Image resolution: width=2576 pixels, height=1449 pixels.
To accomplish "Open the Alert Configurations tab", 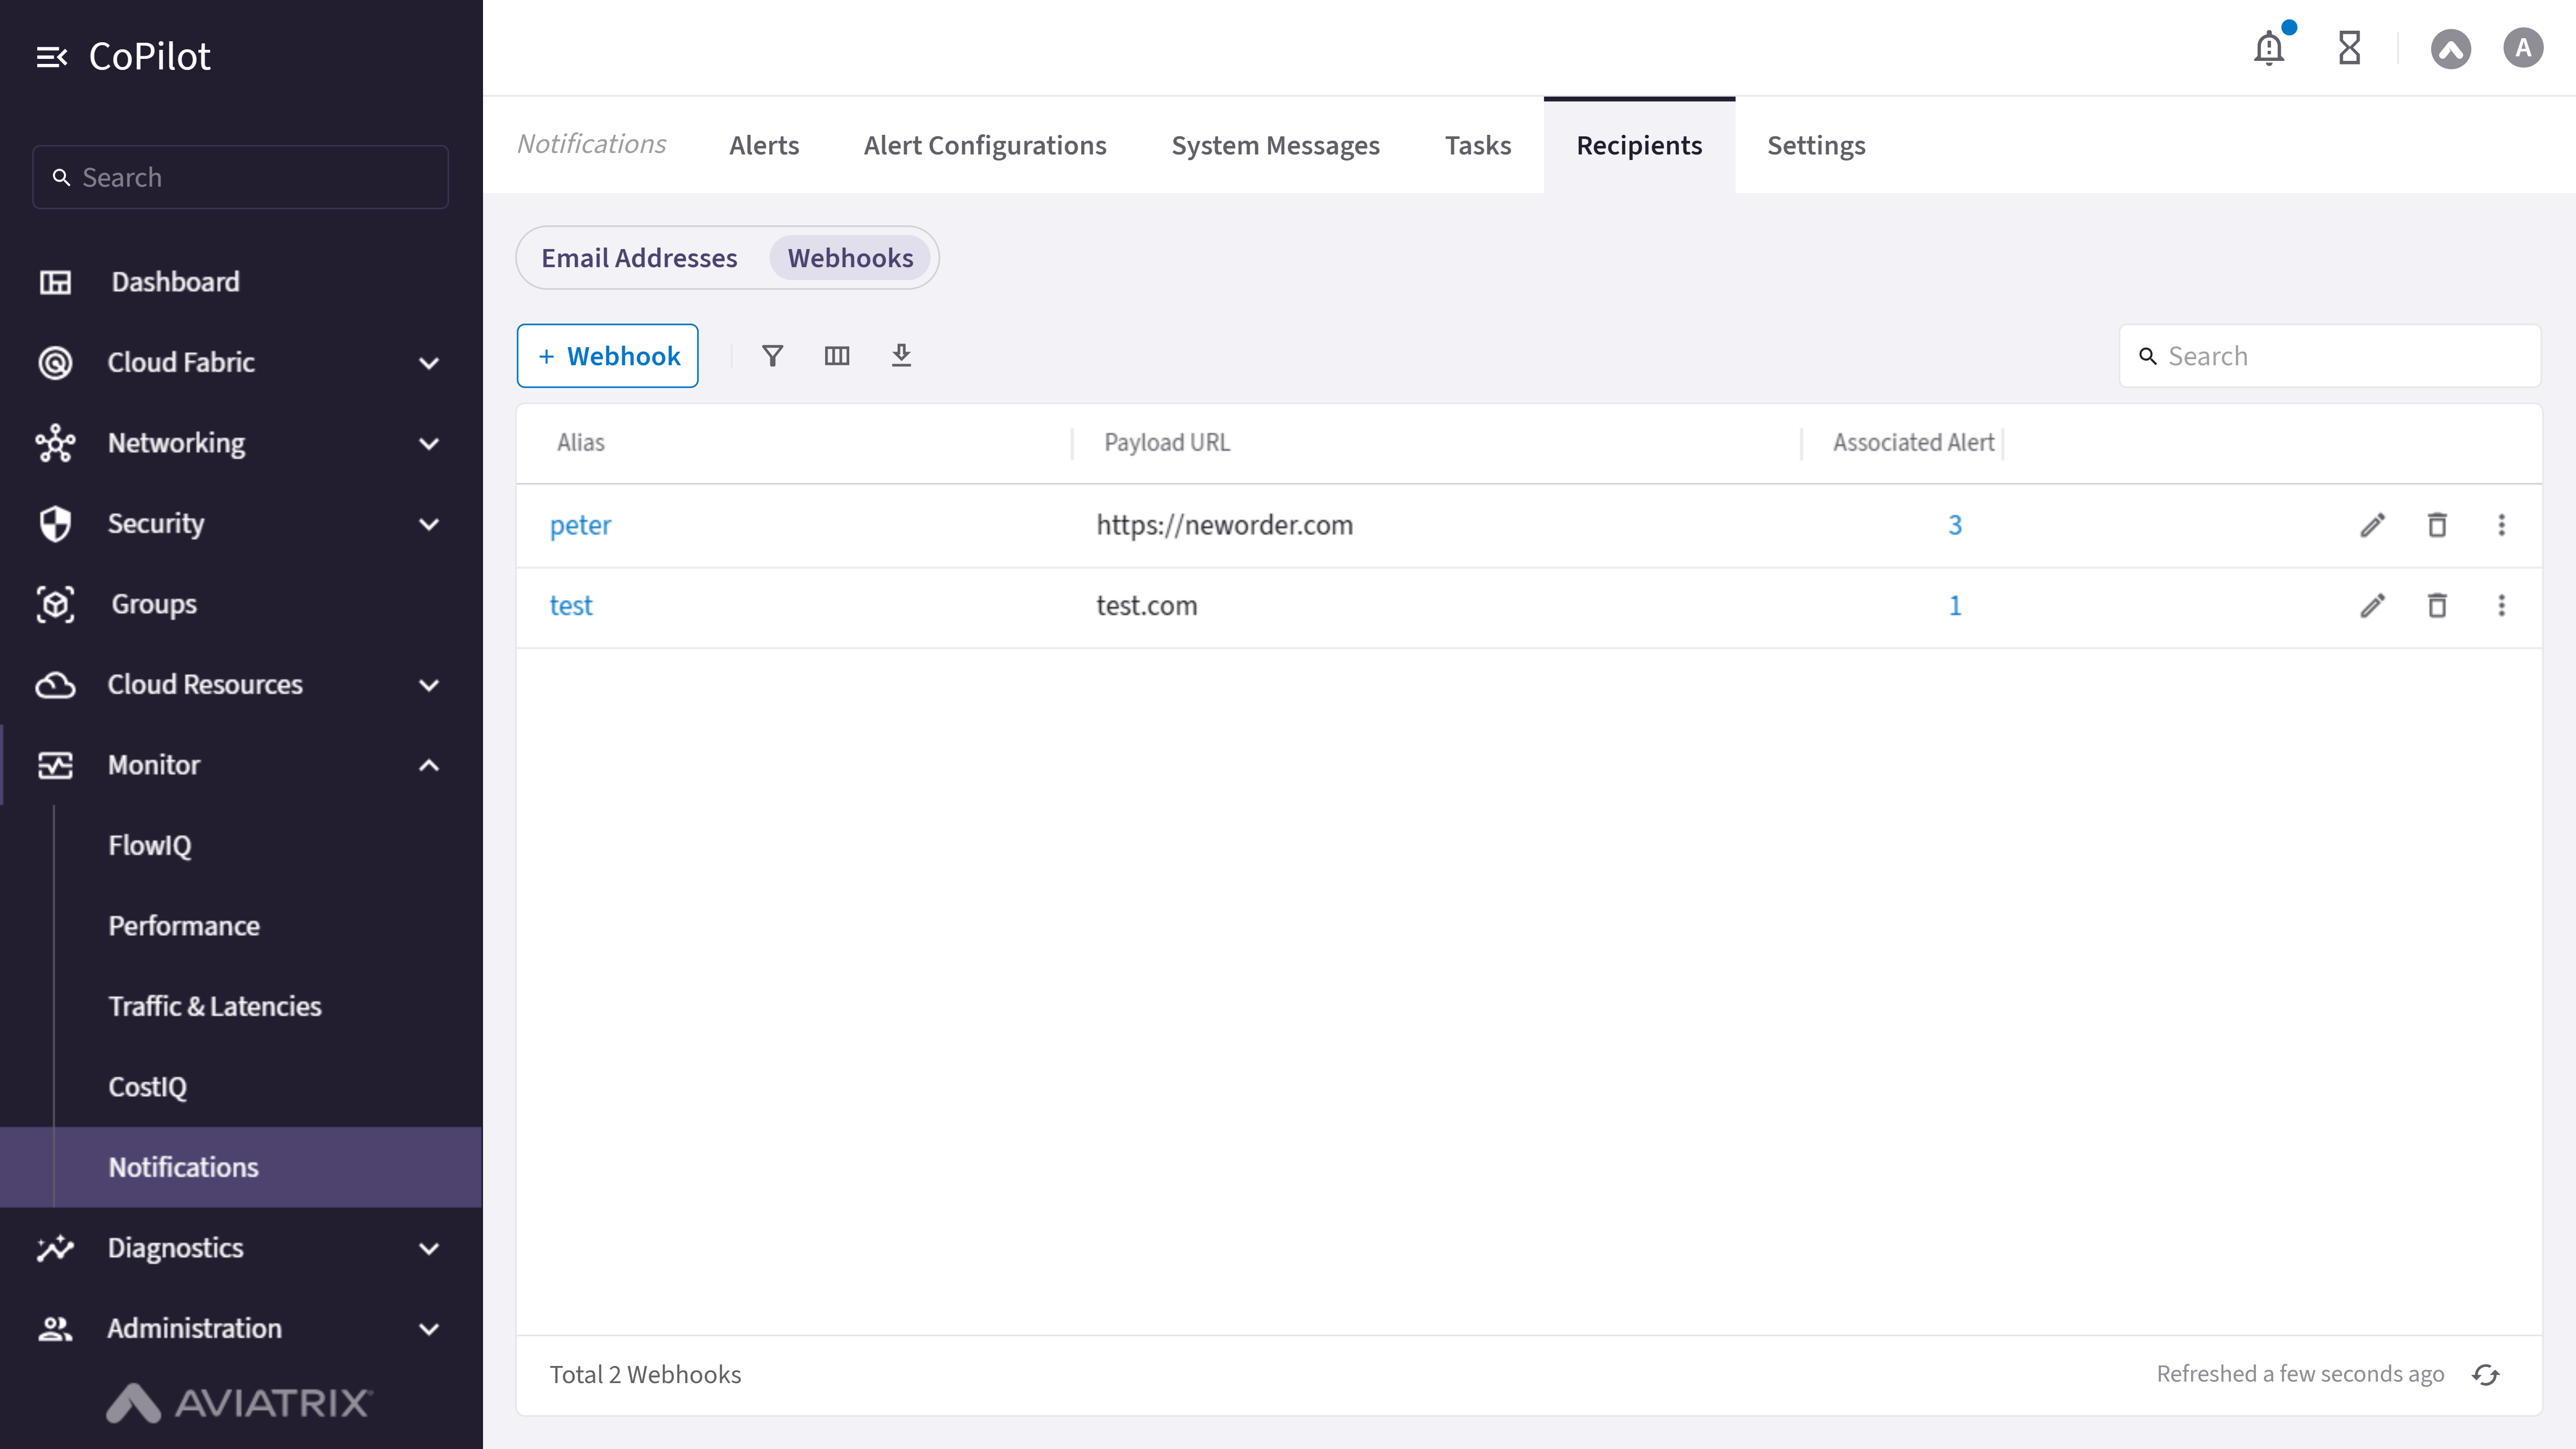I will coord(985,146).
